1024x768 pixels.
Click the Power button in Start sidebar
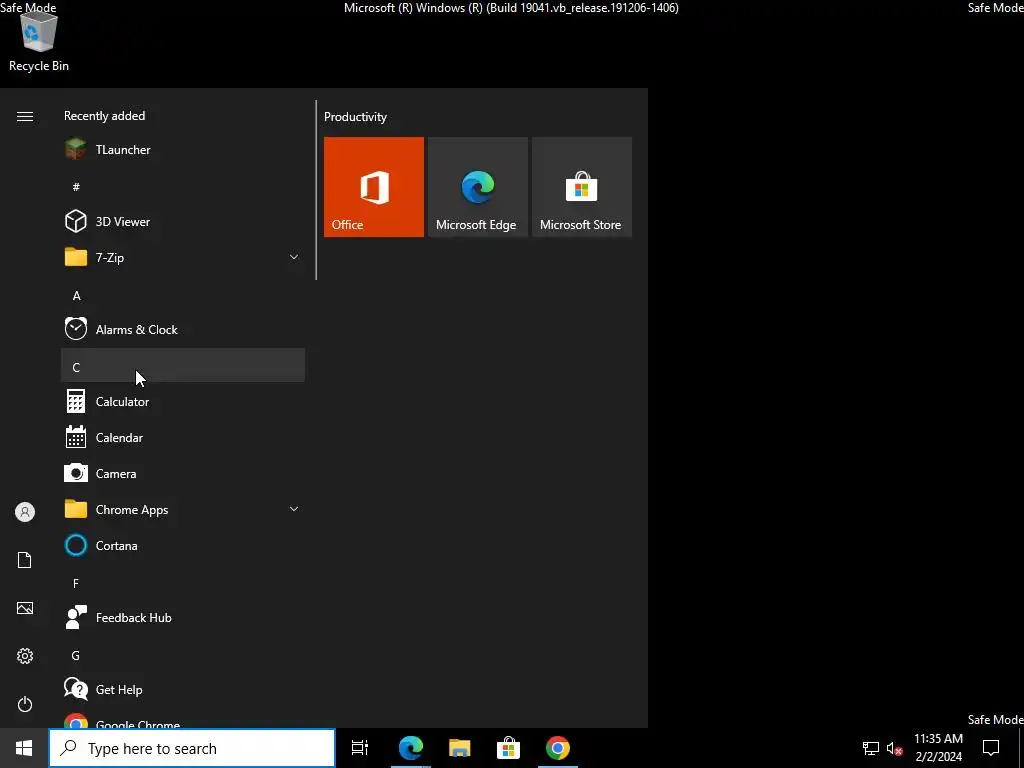point(25,704)
